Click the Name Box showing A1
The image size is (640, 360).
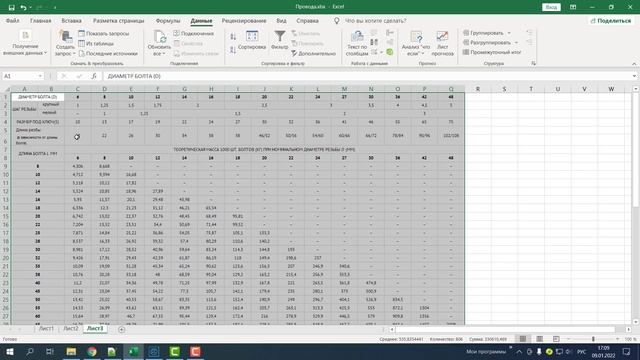tap(20, 76)
